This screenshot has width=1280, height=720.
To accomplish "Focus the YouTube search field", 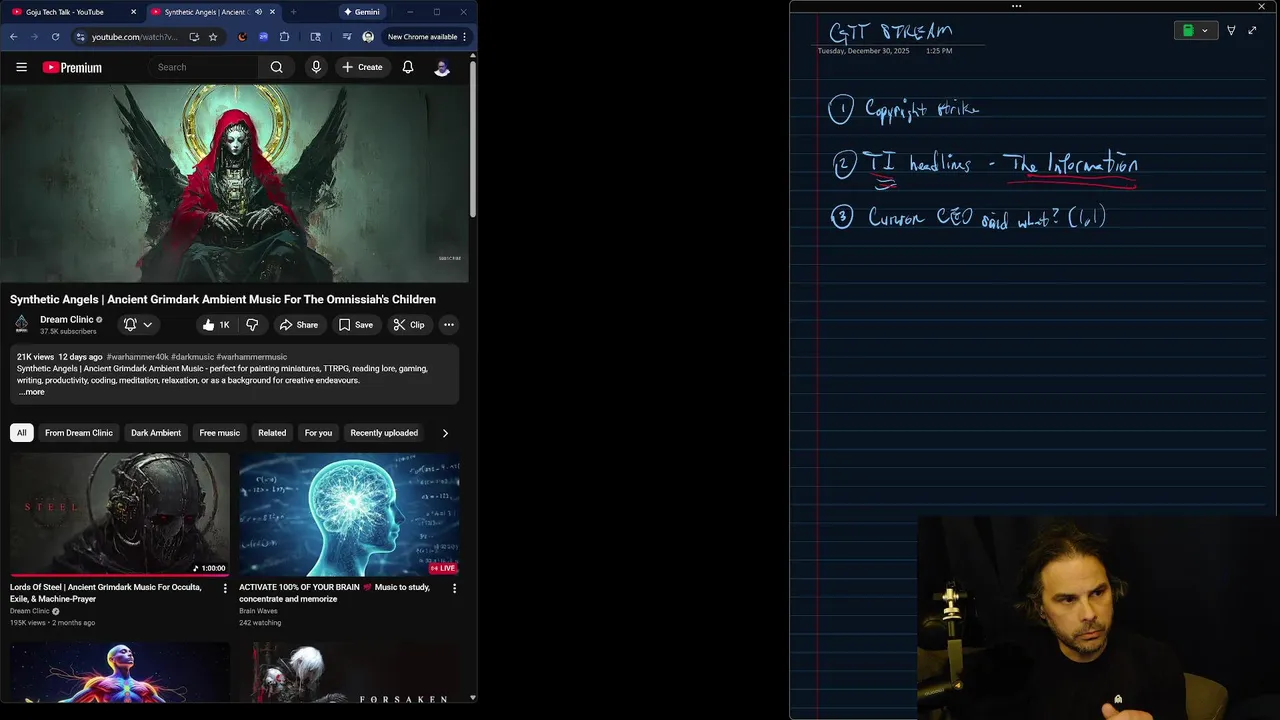I will click(203, 67).
